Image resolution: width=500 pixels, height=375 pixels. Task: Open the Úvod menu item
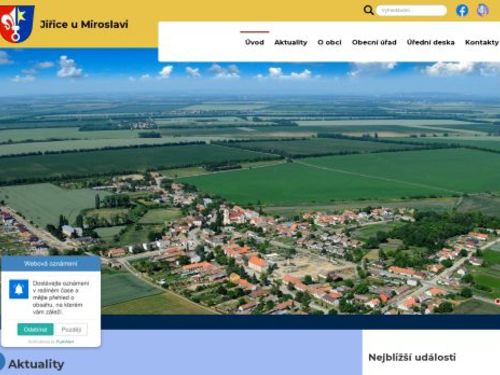coord(254,42)
